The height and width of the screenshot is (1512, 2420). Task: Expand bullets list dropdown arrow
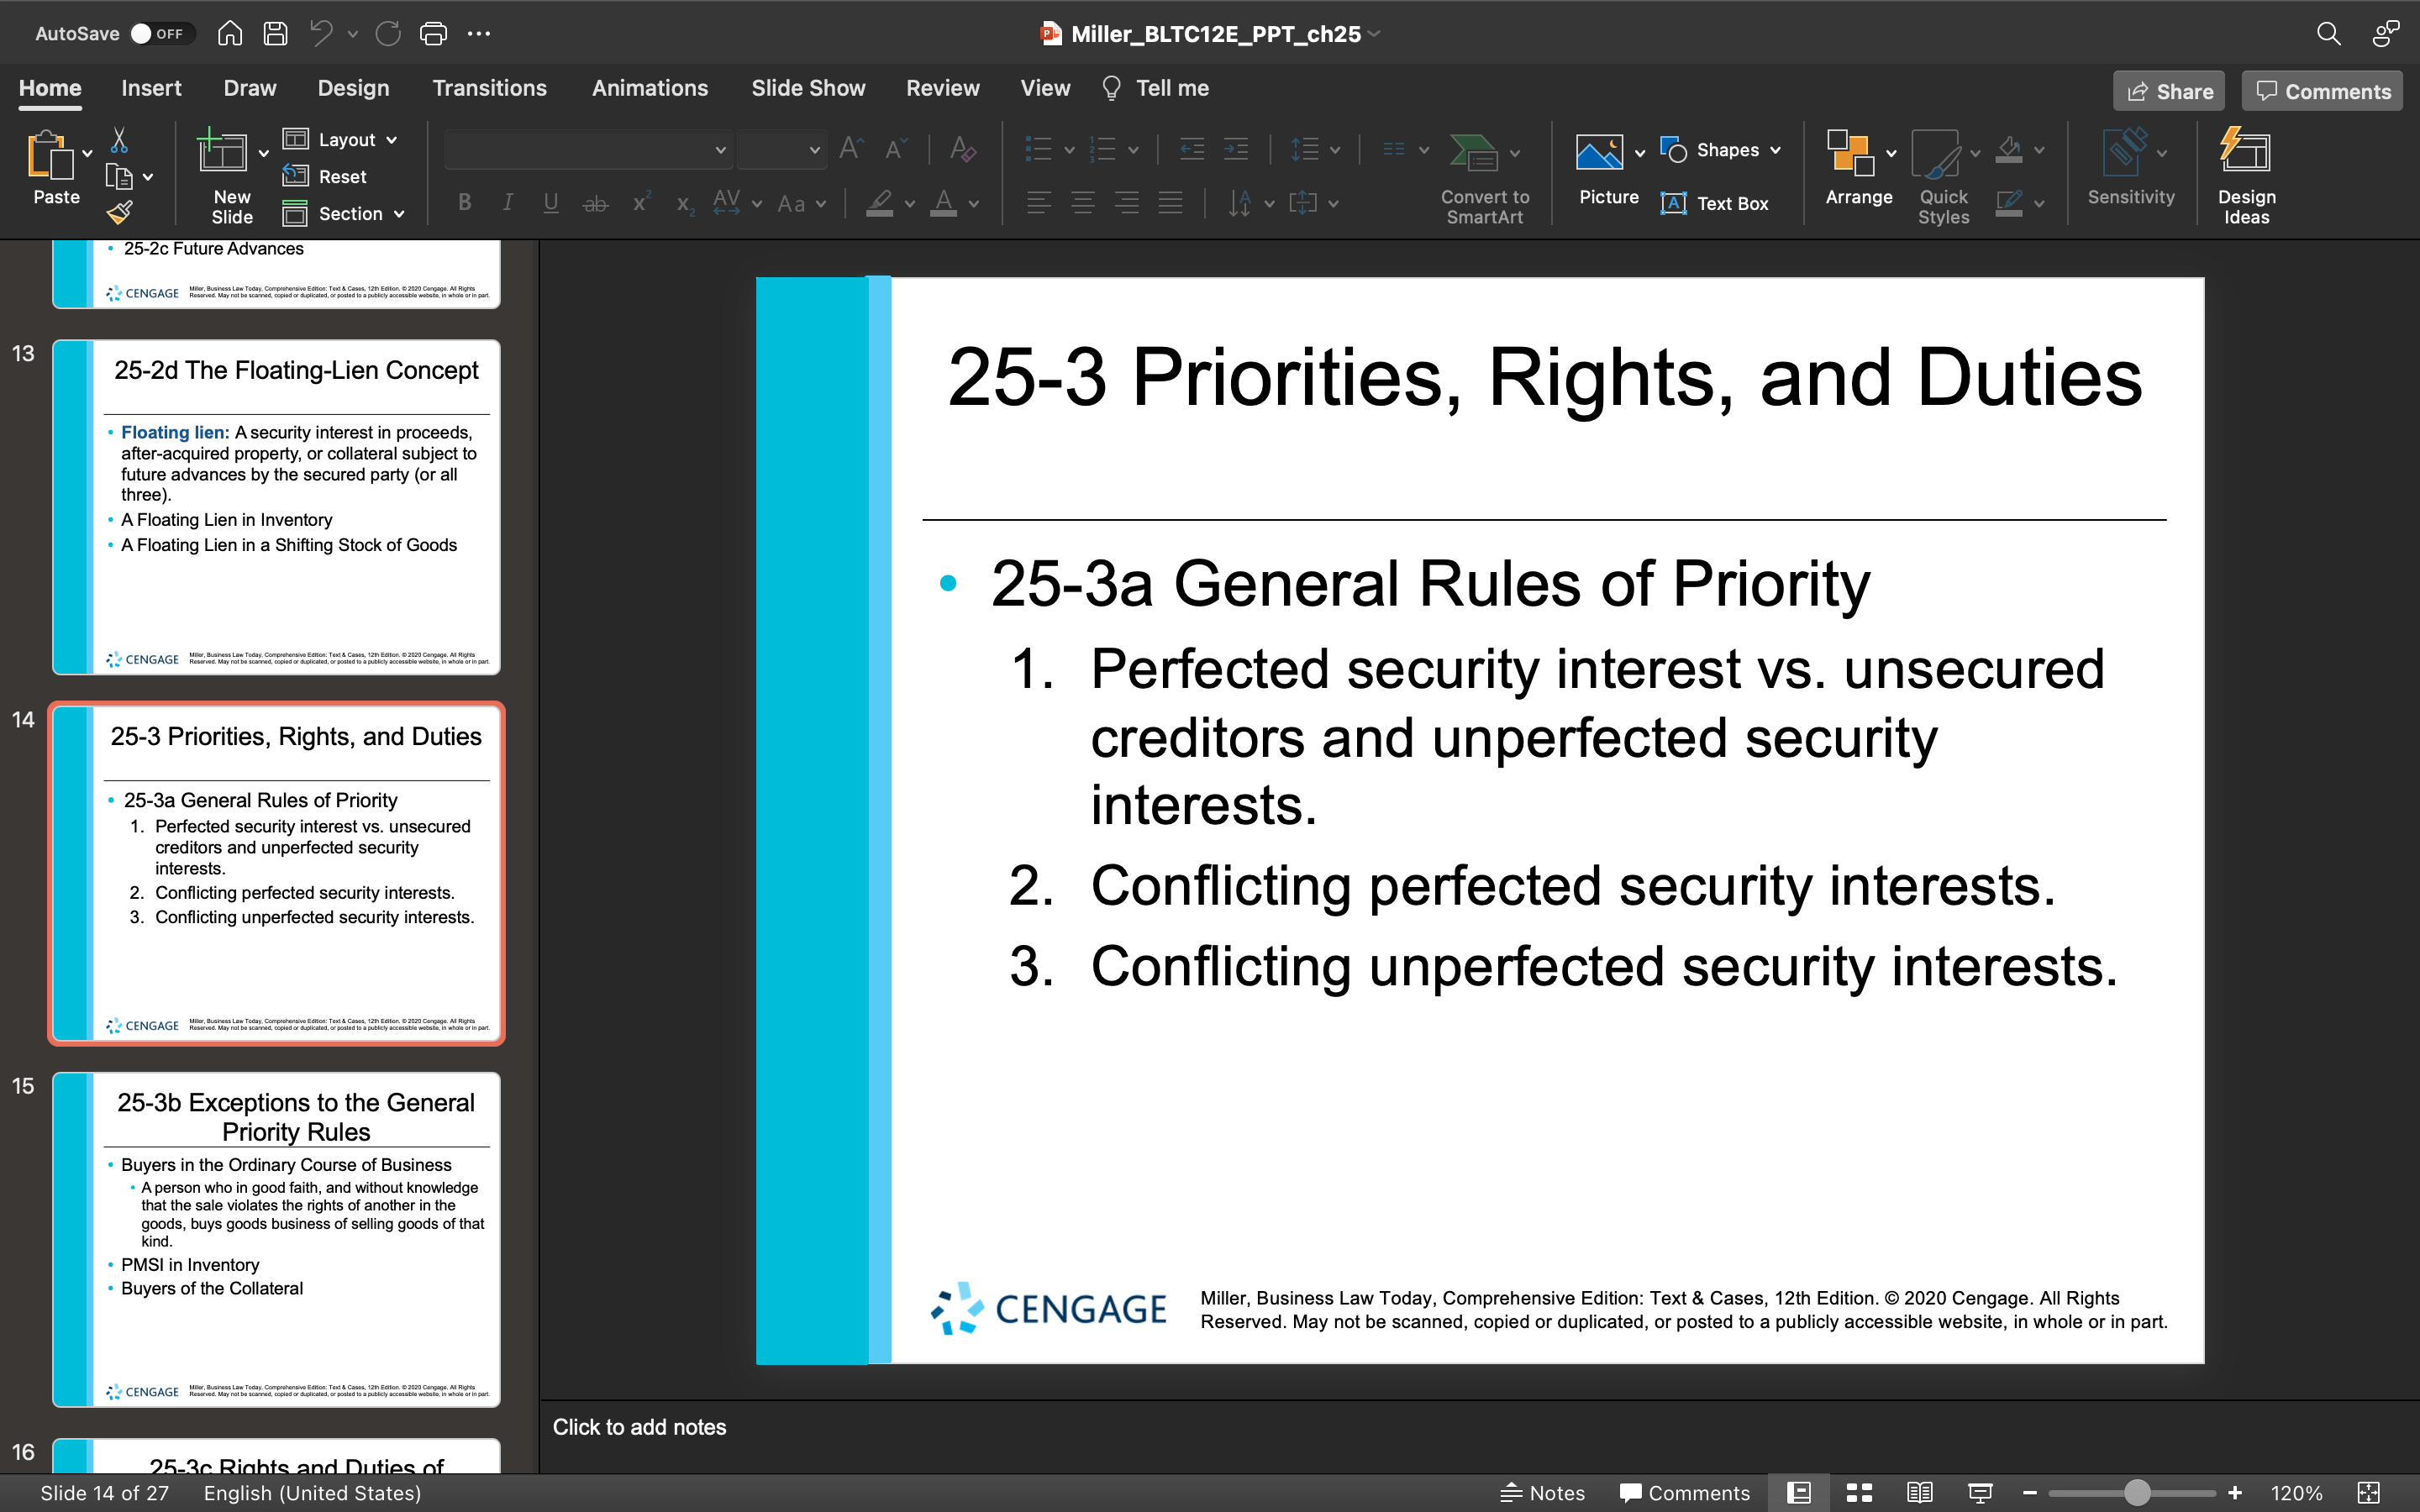point(1069,150)
